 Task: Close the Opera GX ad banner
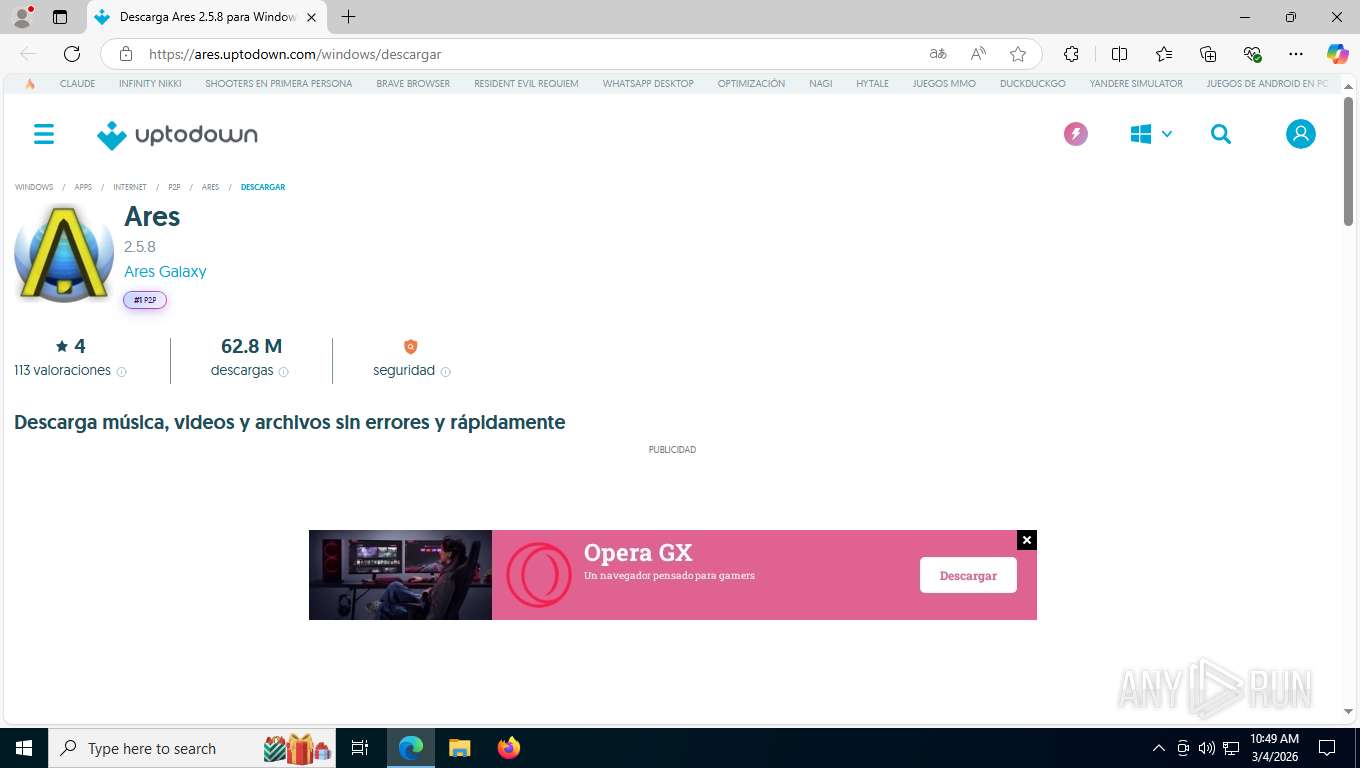pos(1027,540)
